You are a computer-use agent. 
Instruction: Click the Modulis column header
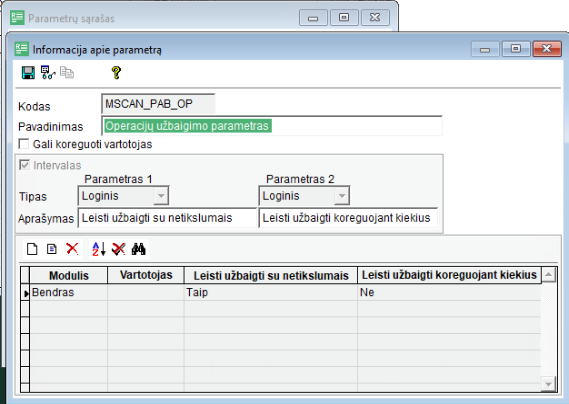pos(69,276)
